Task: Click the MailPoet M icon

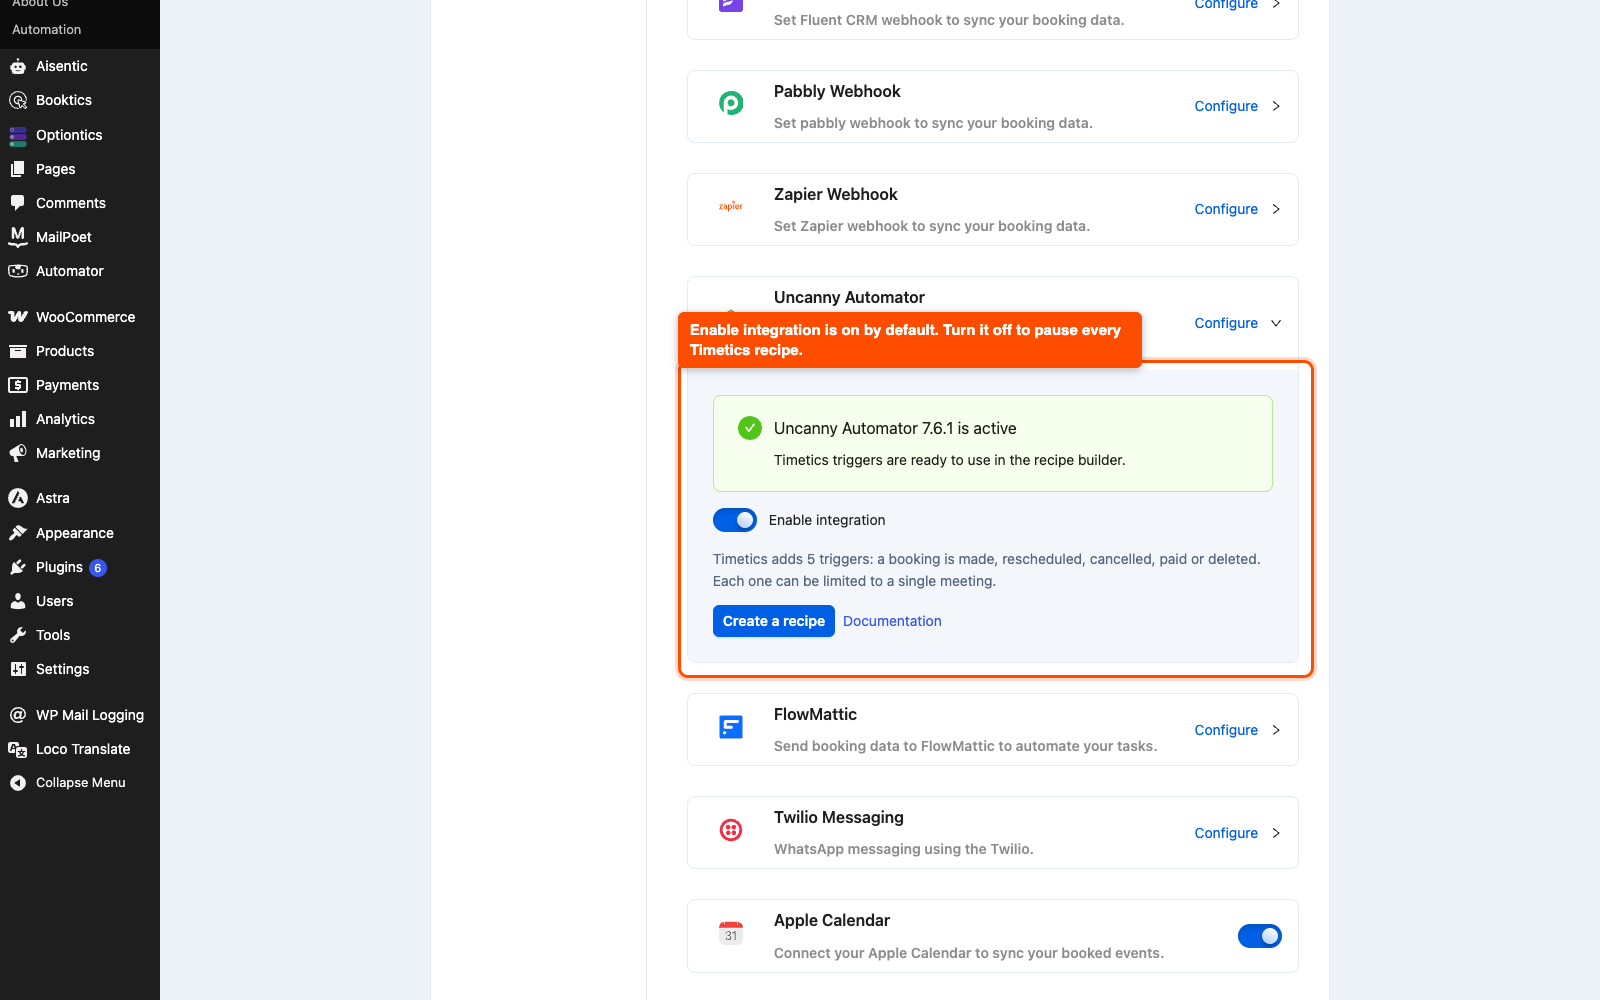Action: (18, 237)
